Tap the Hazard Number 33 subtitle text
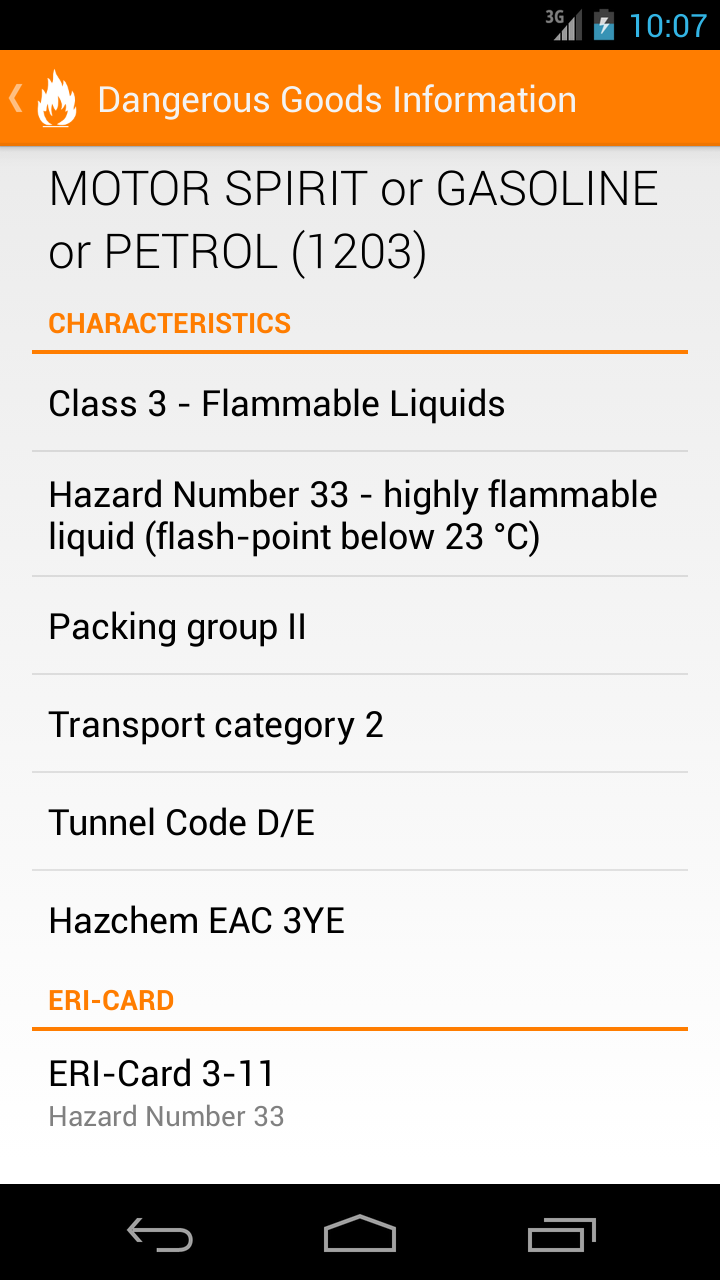The image size is (720, 1280). 167,1116
